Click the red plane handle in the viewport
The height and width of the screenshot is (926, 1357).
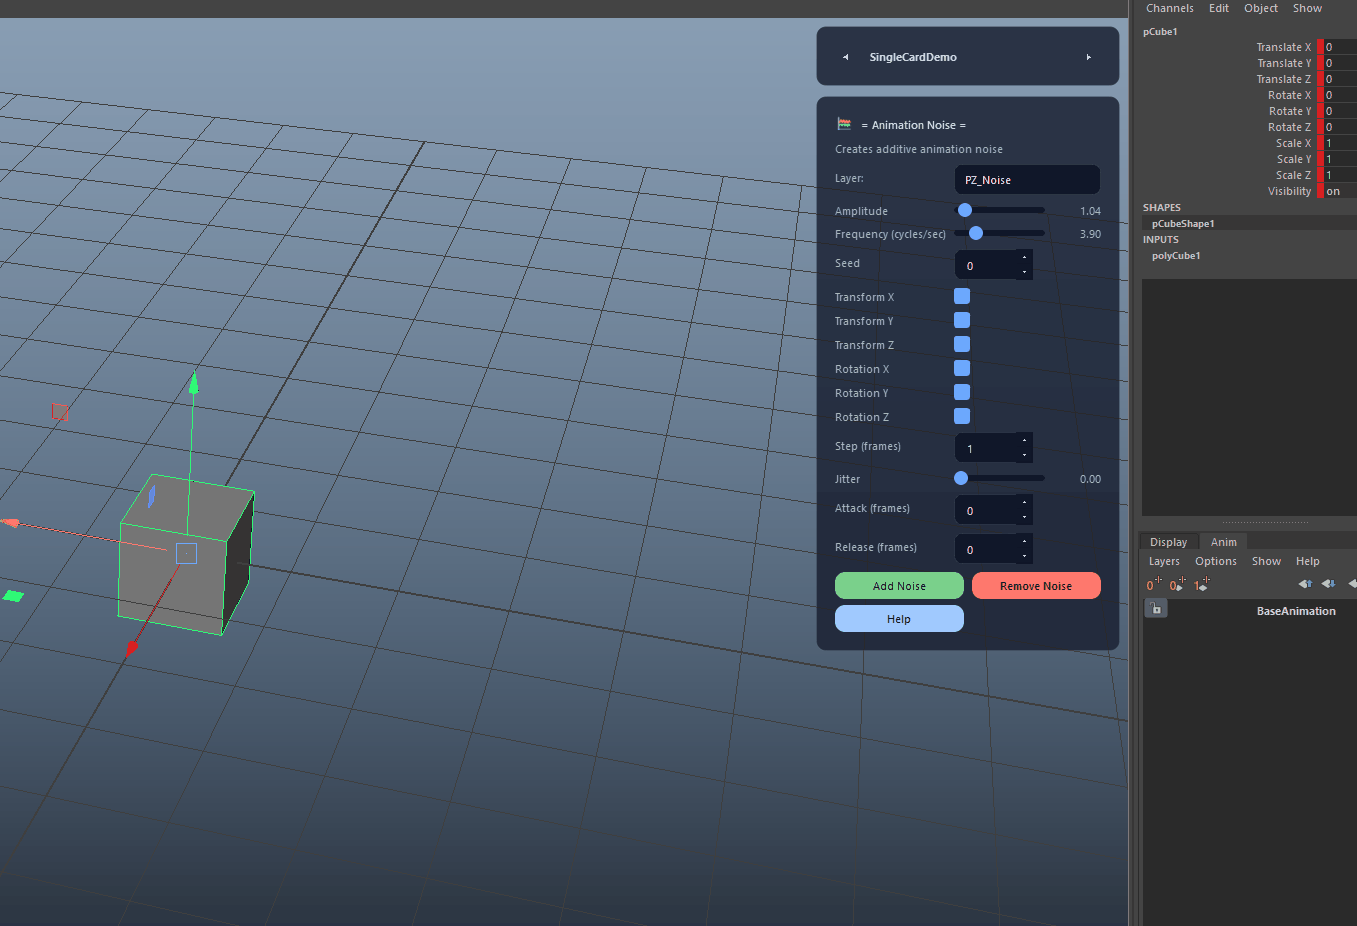59,411
